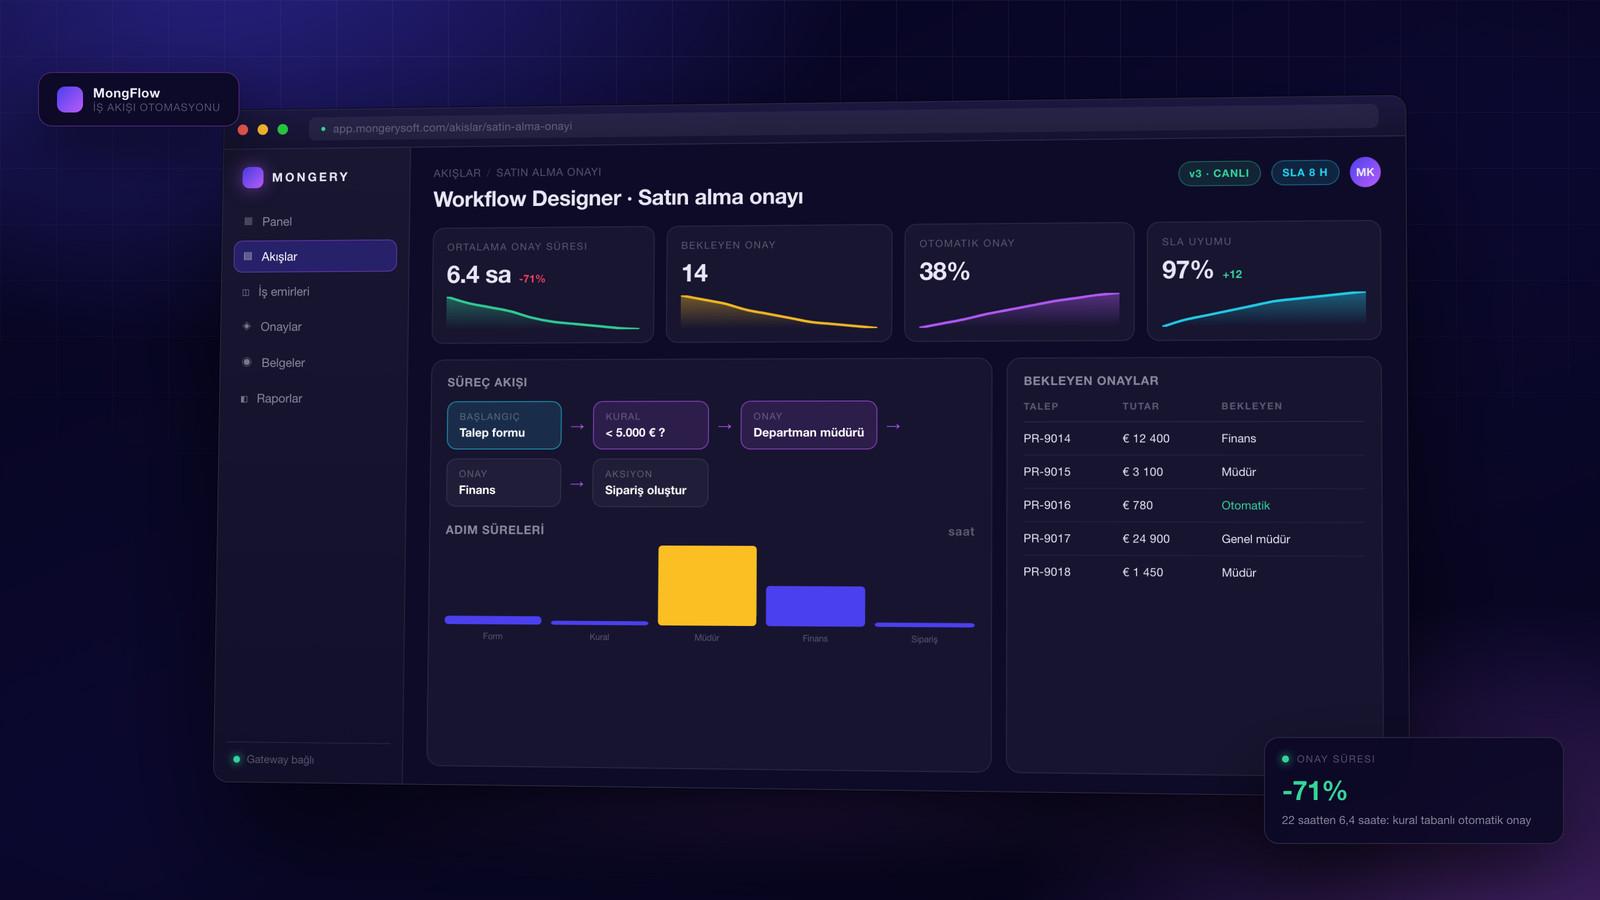Select the Sipariş oluştur action node
Viewport: 1600px width, 900px height.
pos(650,482)
